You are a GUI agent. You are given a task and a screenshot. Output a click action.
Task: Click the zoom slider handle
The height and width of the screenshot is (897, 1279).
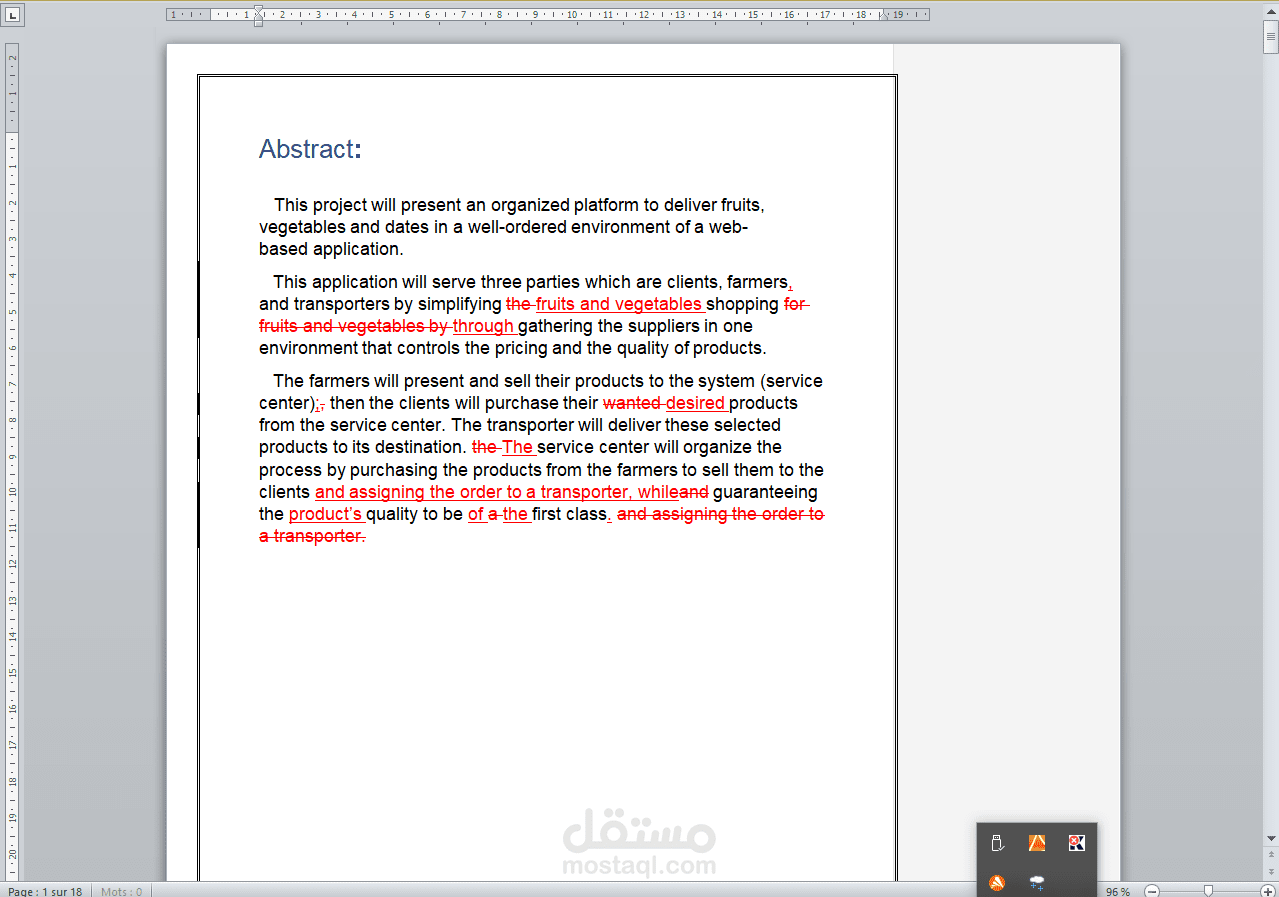pos(1208,891)
